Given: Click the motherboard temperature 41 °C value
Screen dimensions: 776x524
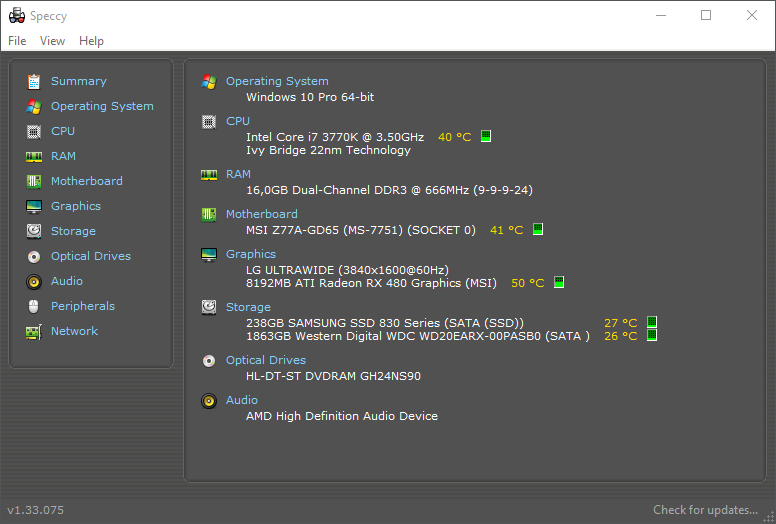Looking at the screenshot, I should tap(507, 230).
